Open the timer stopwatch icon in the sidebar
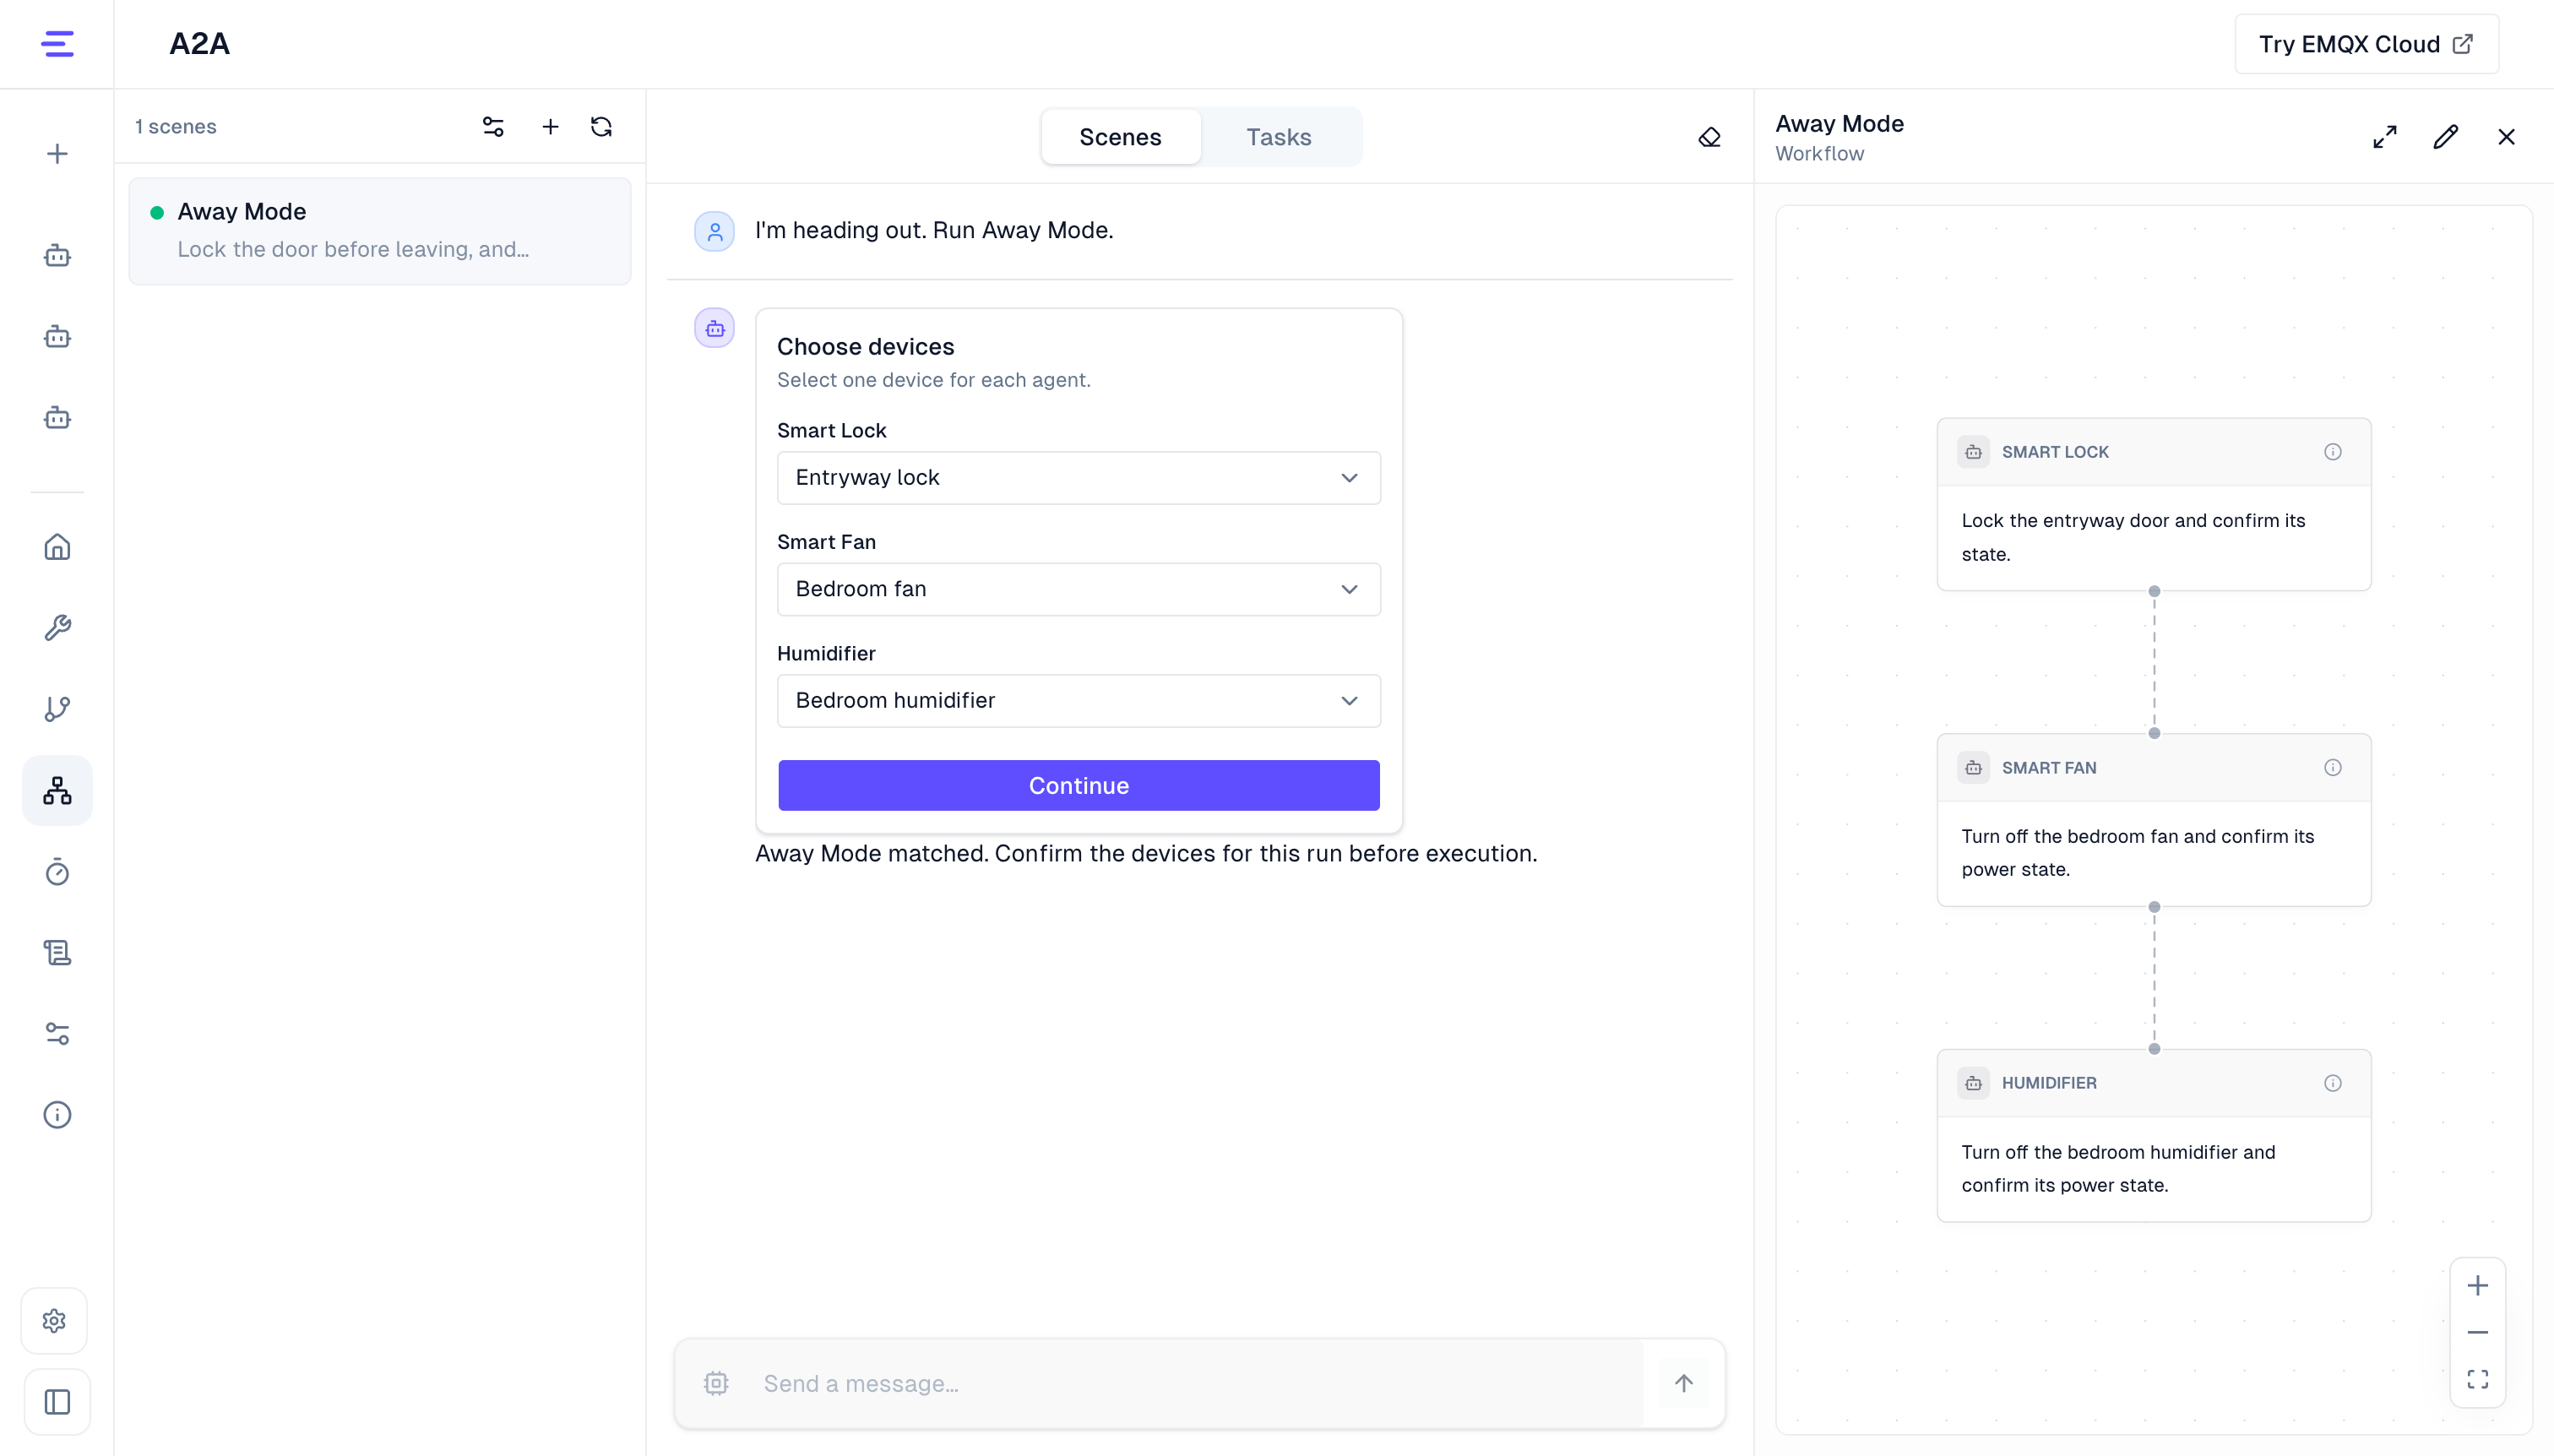 pos(57,872)
